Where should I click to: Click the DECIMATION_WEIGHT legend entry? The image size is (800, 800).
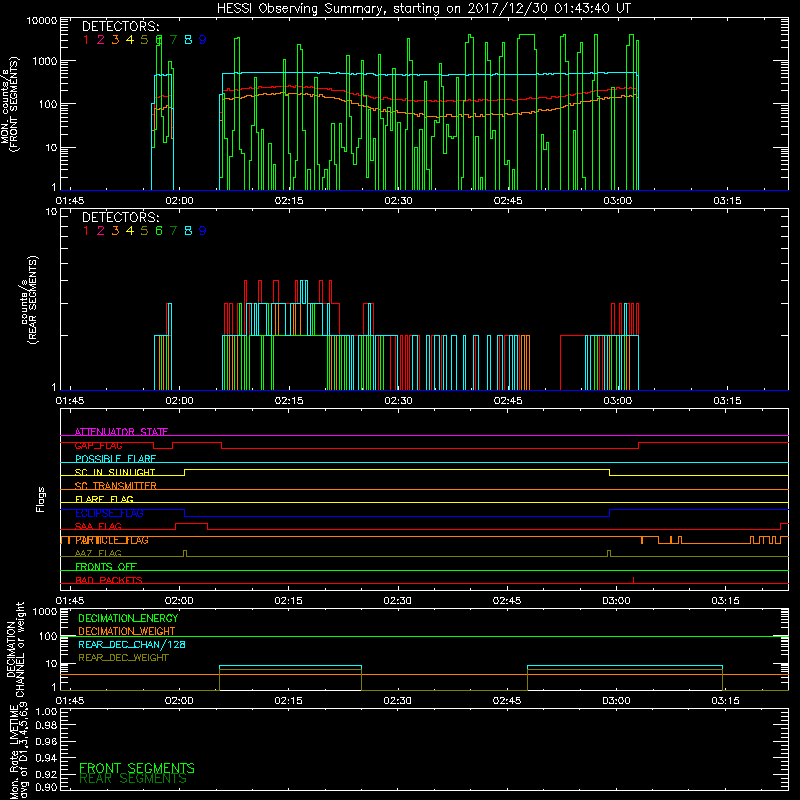[x=127, y=631]
